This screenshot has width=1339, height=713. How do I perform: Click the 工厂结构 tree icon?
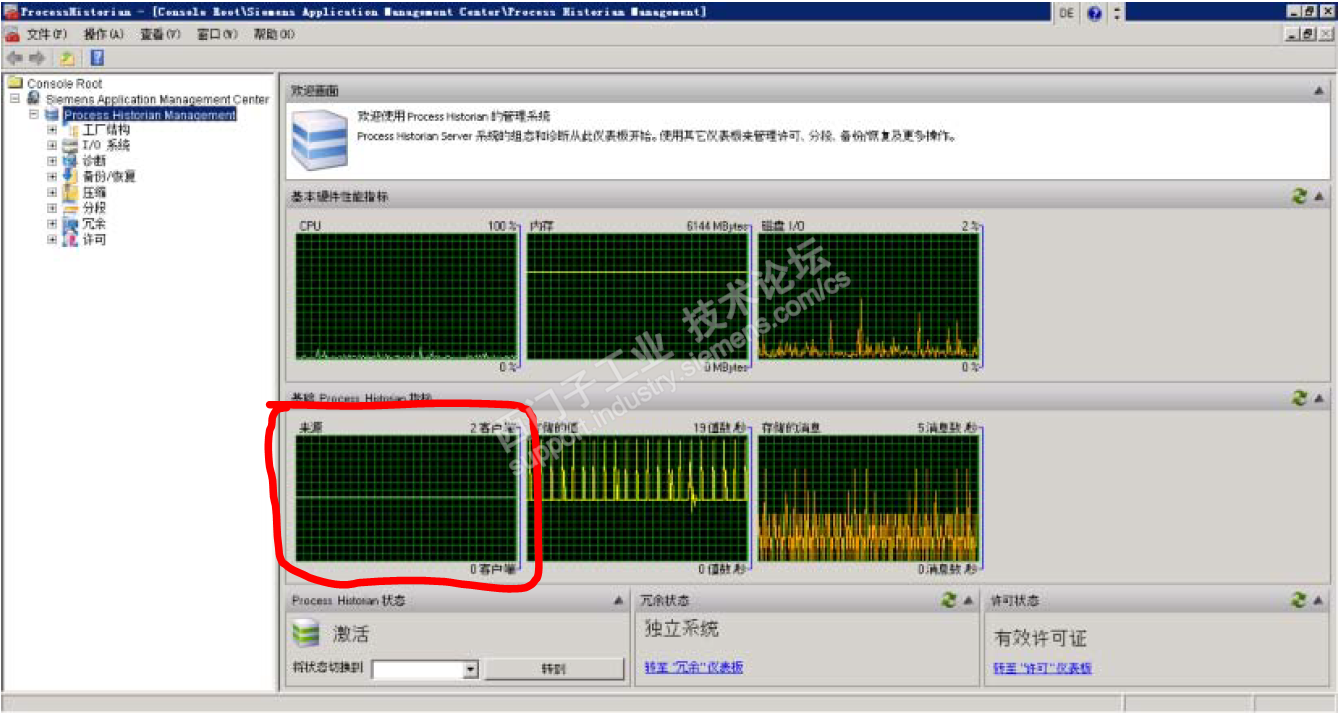pos(70,130)
